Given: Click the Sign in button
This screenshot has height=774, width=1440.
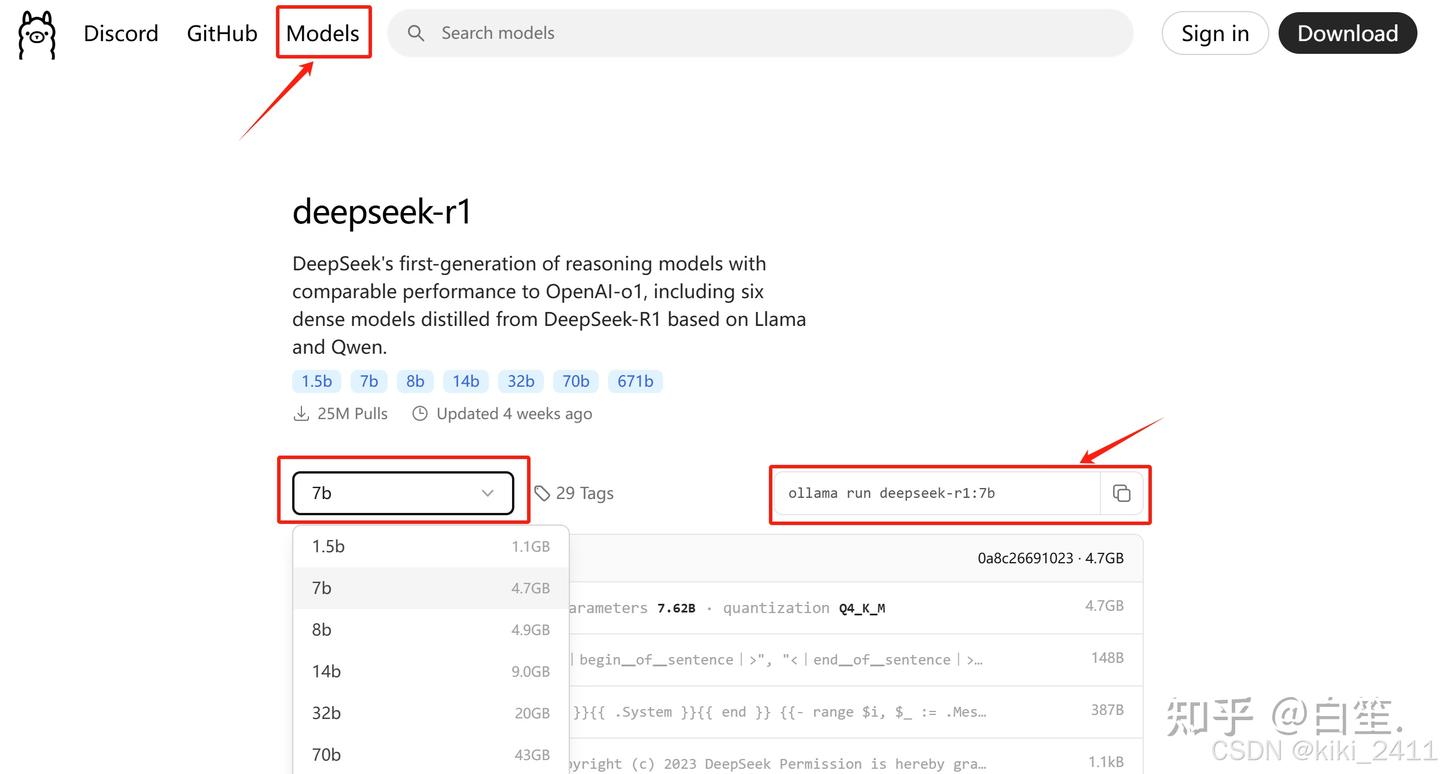Looking at the screenshot, I should [1214, 32].
